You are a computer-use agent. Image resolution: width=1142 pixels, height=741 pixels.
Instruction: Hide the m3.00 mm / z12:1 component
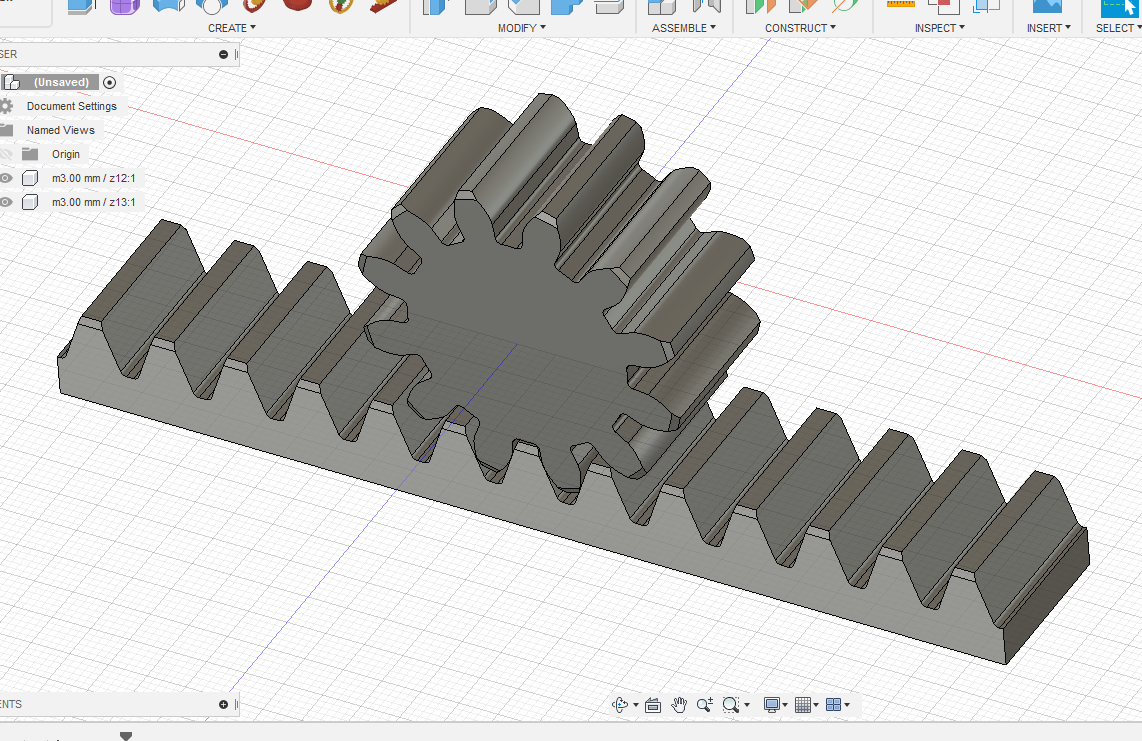[6, 178]
